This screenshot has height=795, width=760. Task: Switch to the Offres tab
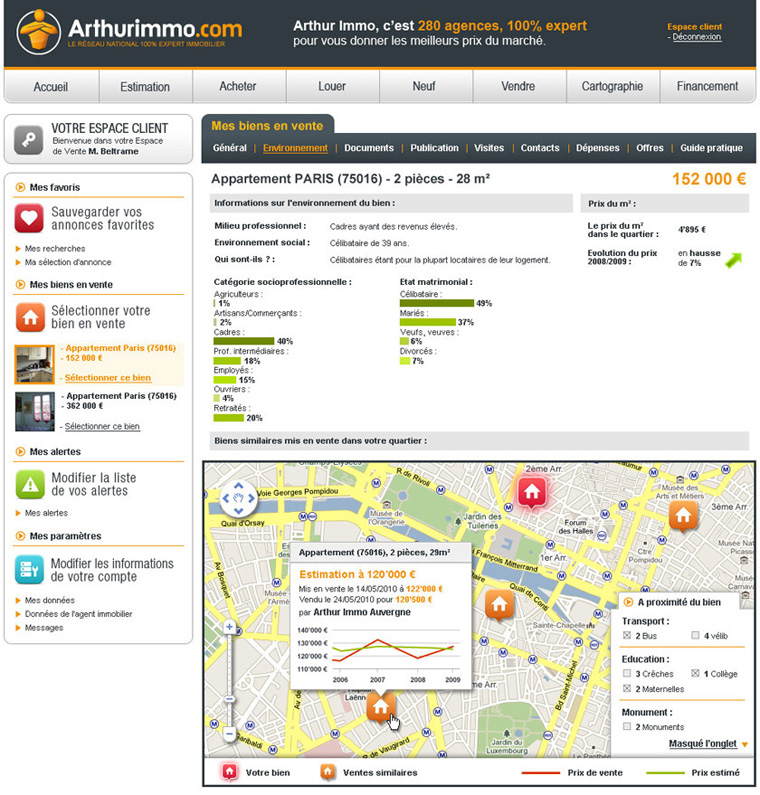tap(650, 148)
